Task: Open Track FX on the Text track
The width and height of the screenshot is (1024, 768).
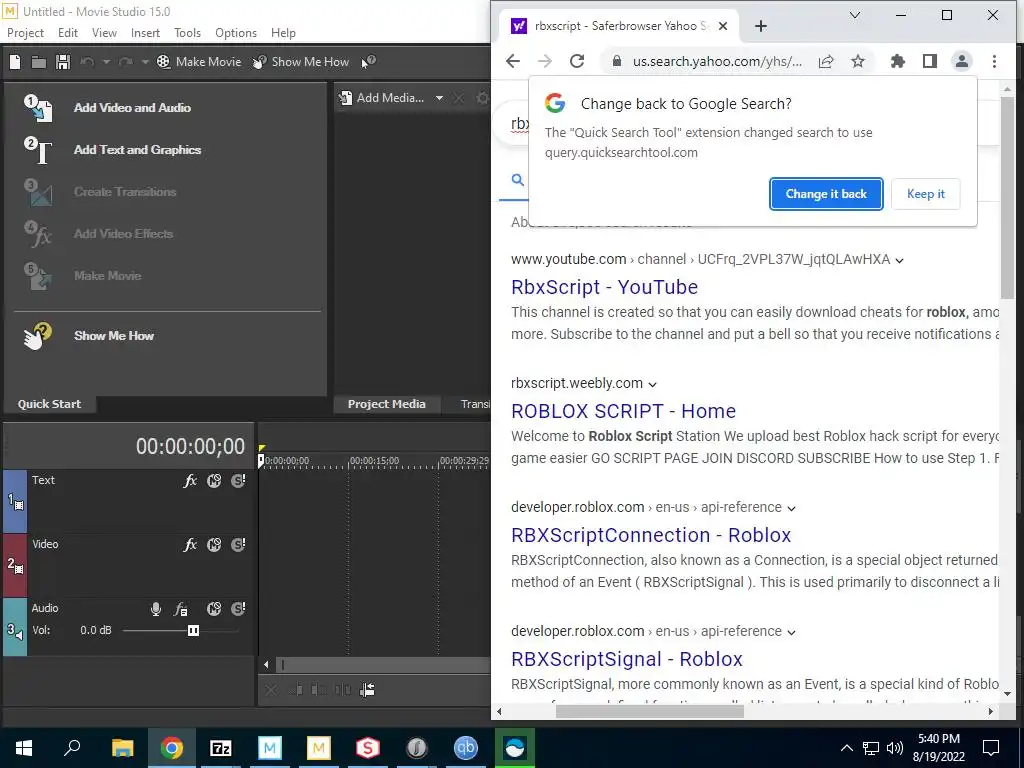Action: pyautogui.click(x=190, y=481)
